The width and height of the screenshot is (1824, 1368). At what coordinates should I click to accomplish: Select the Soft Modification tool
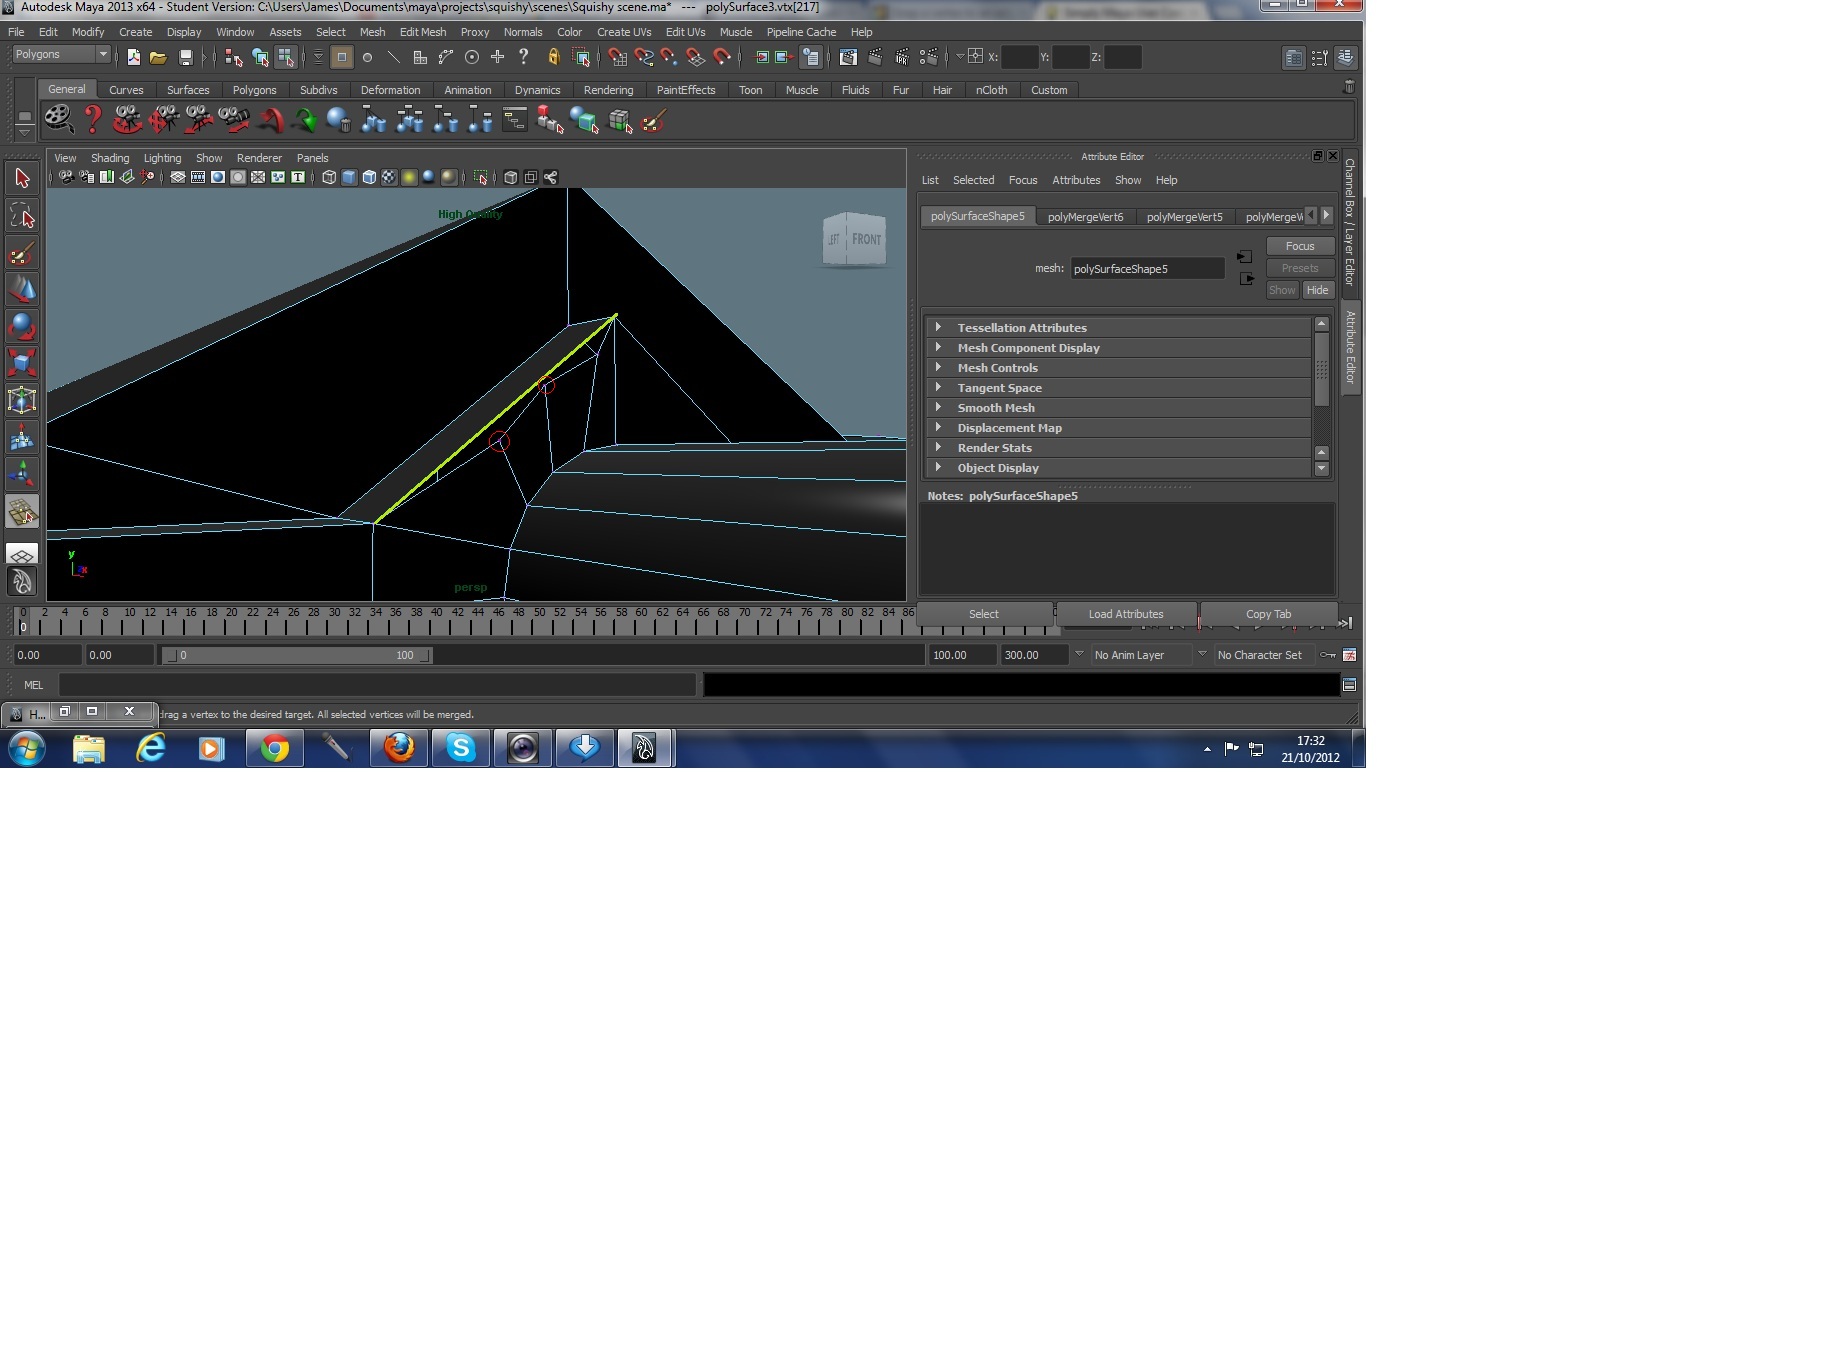[x=22, y=437]
